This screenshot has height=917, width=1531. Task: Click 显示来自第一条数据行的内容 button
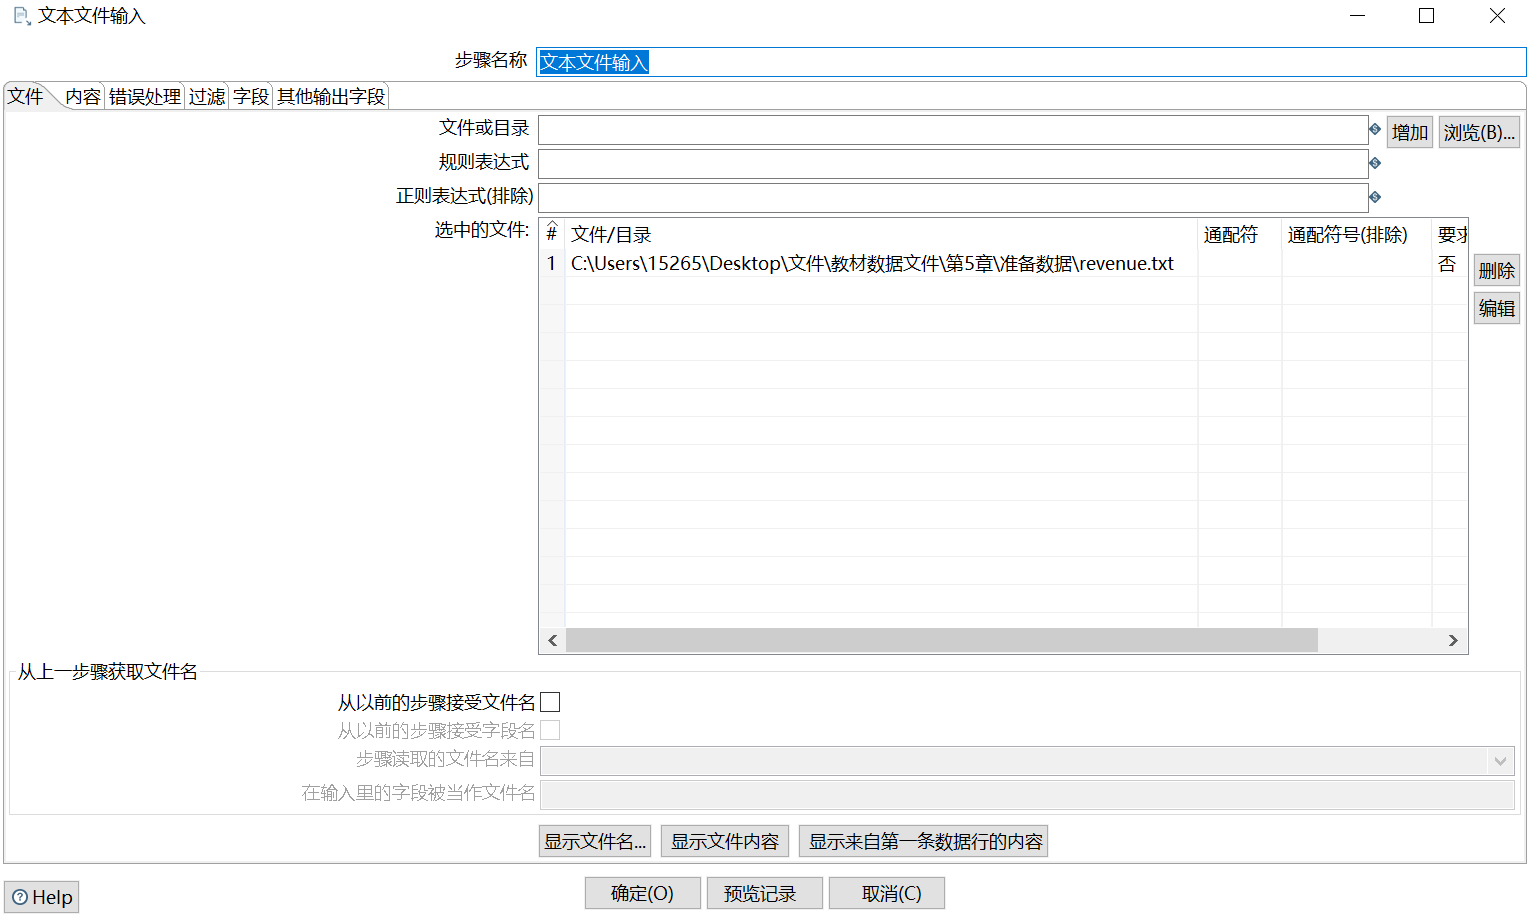(x=924, y=841)
